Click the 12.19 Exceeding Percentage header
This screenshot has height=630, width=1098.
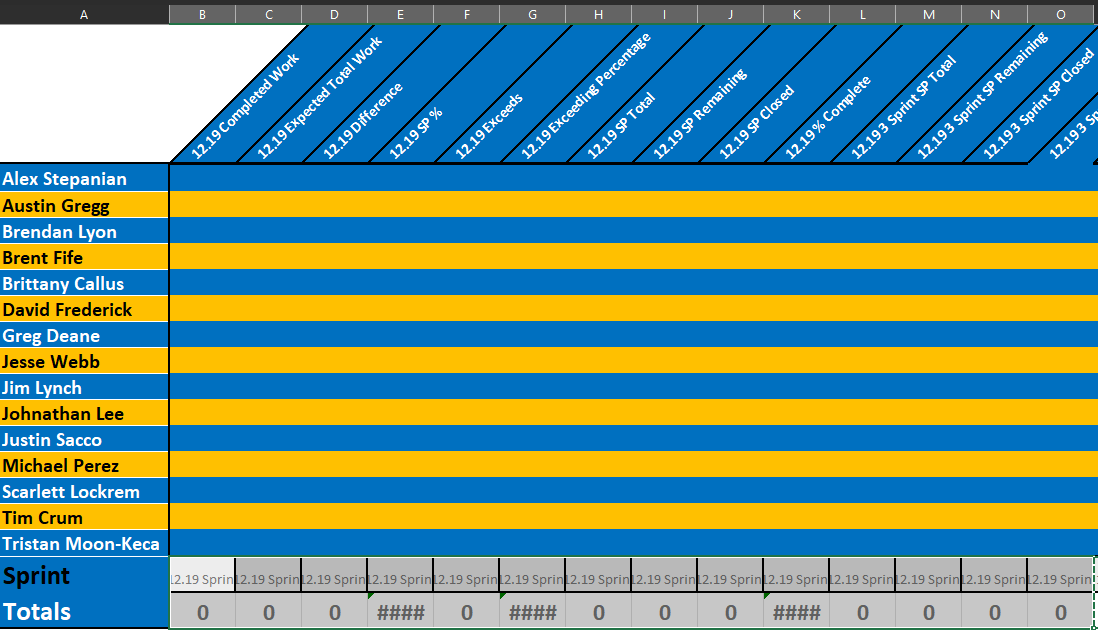tap(585, 95)
